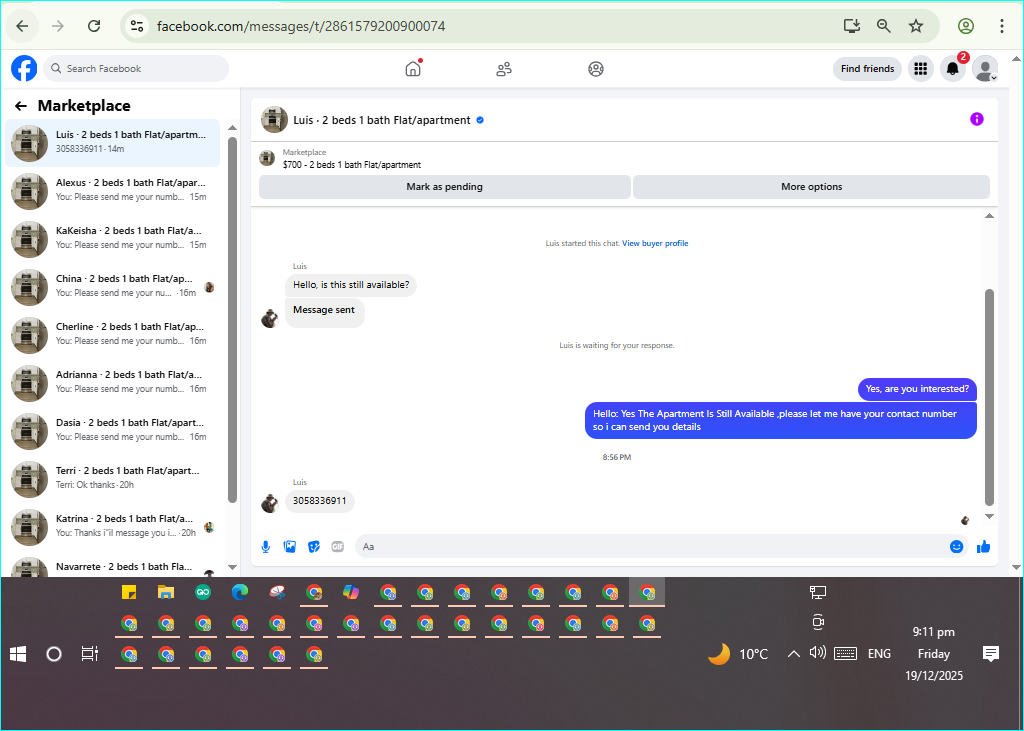The image size is (1024, 731).
Task: Open More options for the listing
Action: [x=811, y=187]
